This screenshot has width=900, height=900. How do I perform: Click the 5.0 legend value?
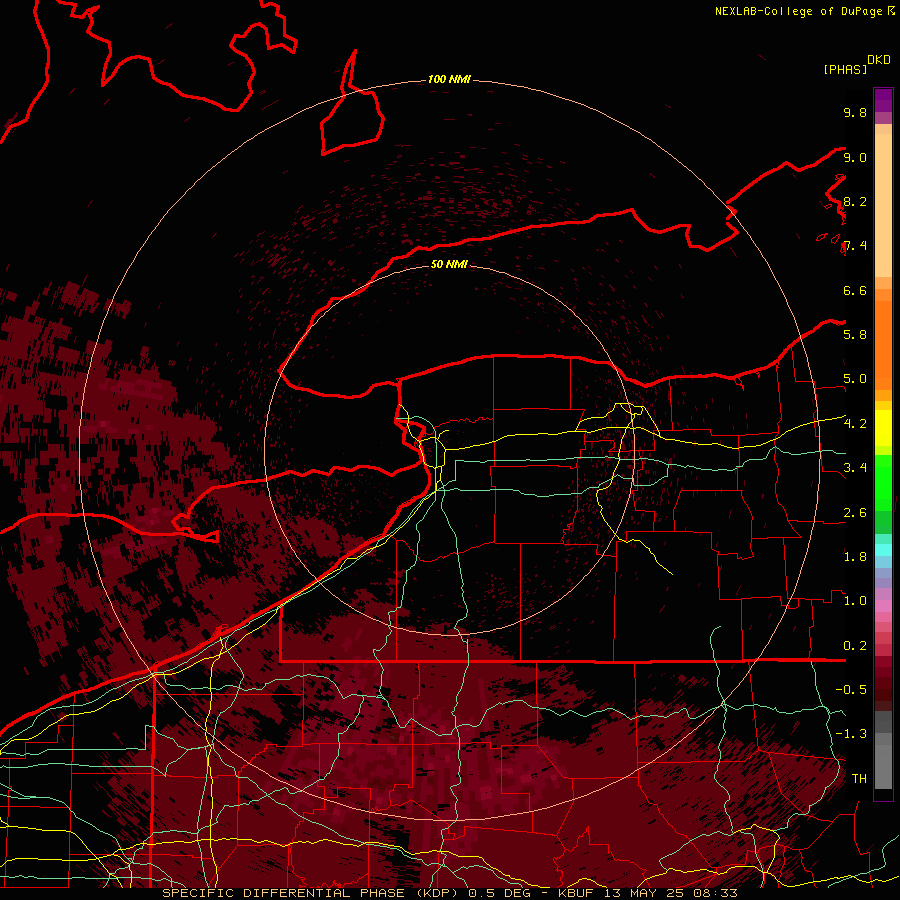pos(855,379)
